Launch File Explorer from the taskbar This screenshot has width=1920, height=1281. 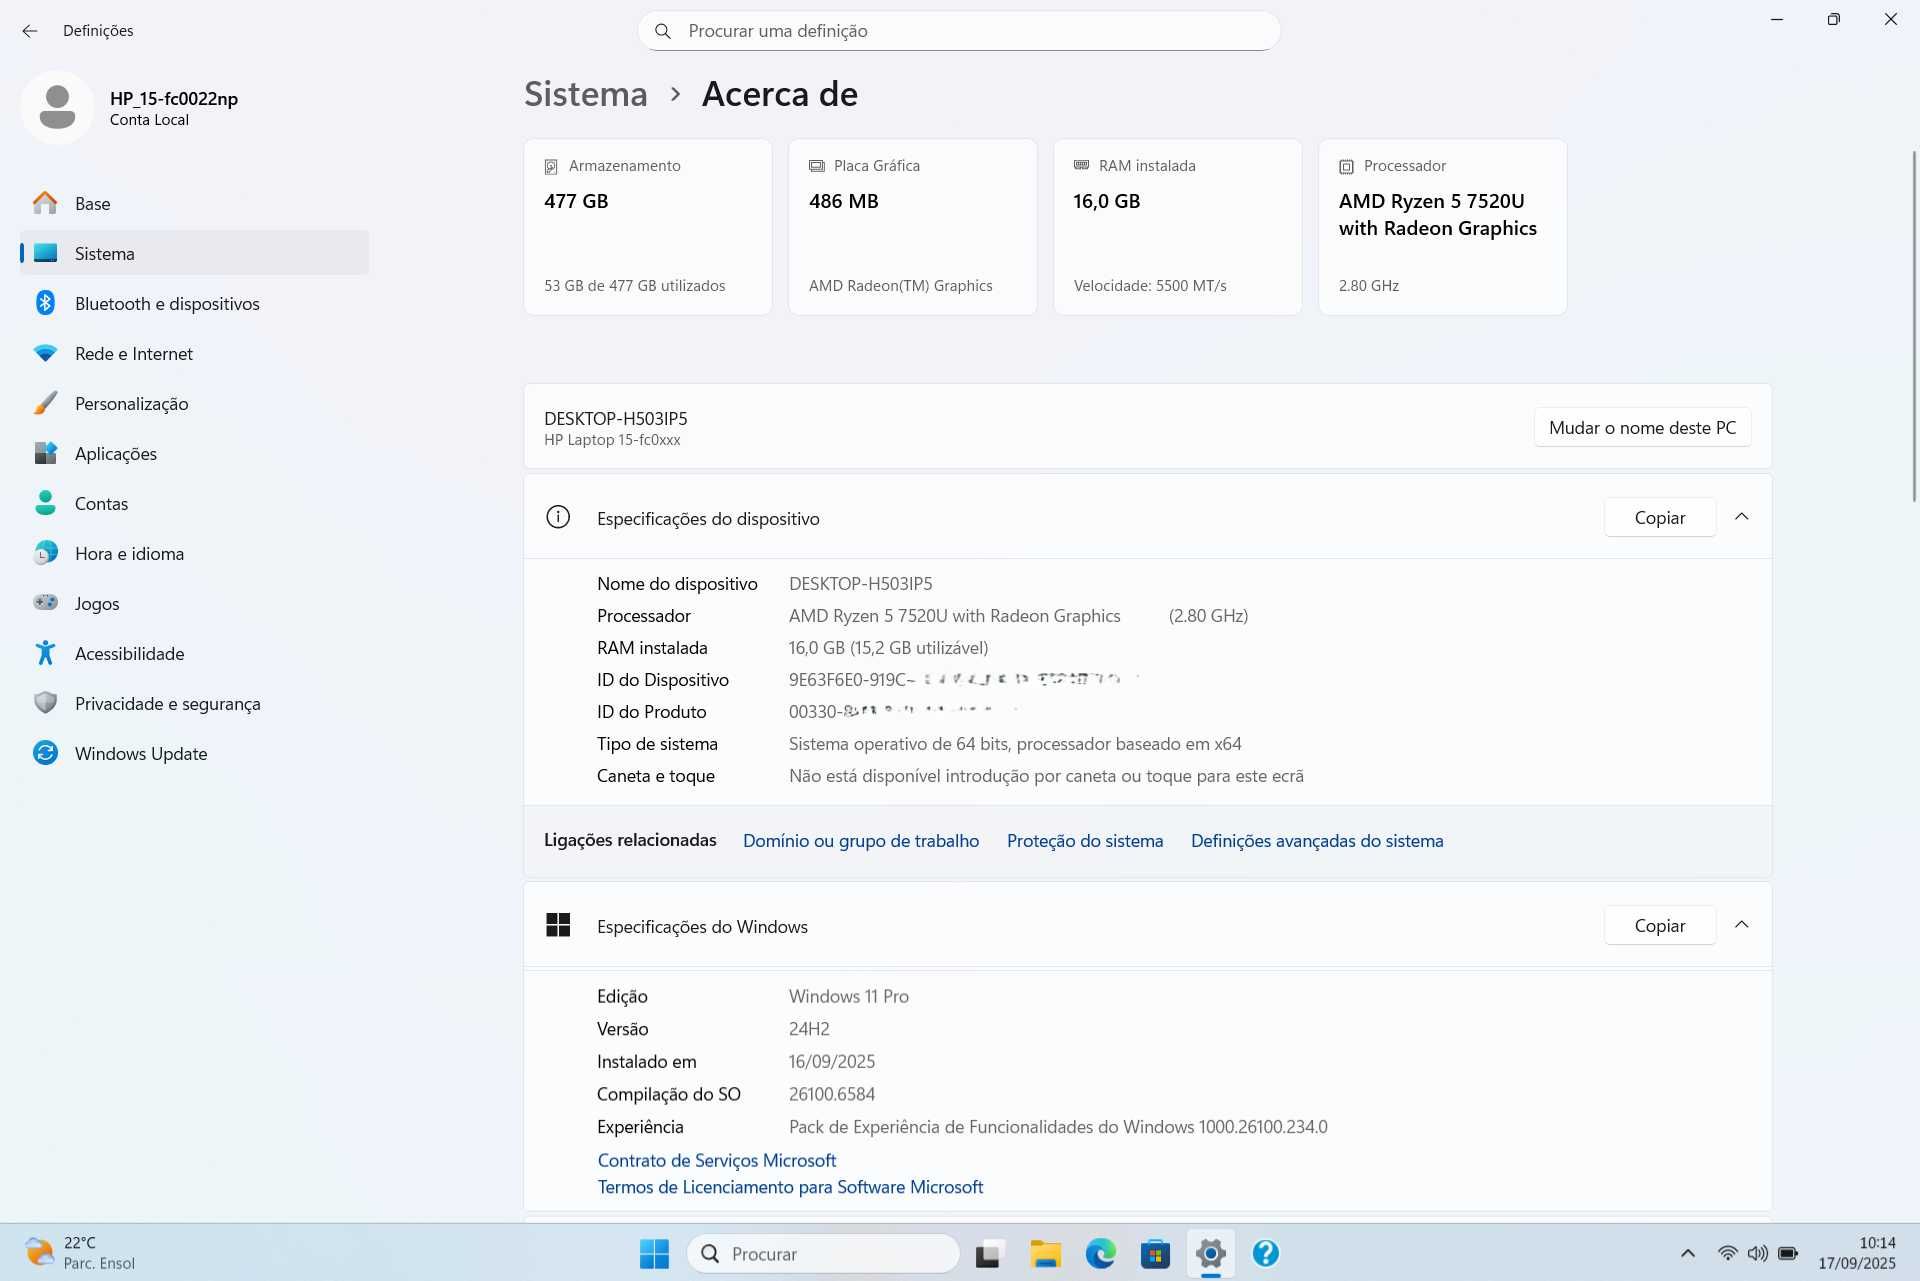pyautogui.click(x=1045, y=1253)
